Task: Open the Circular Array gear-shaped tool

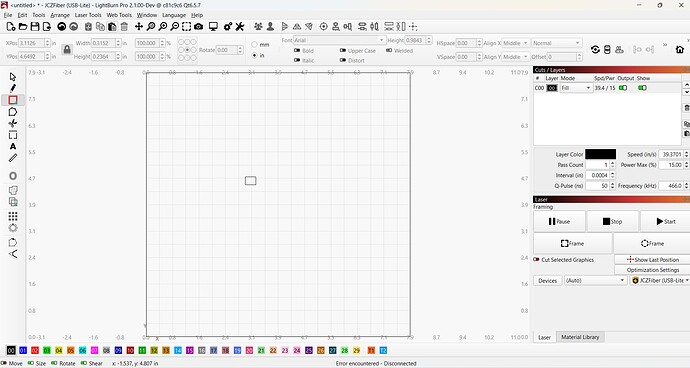Action: pos(13,228)
